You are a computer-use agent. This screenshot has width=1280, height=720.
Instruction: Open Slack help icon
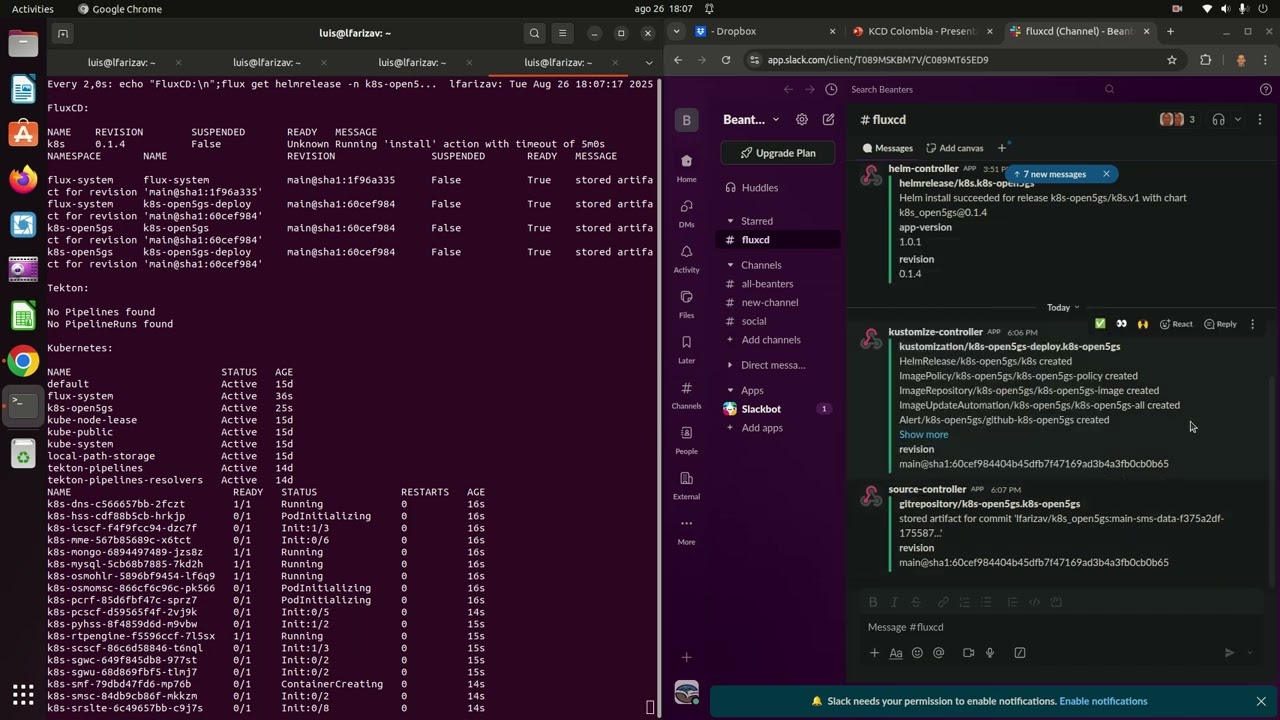[1266, 89]
